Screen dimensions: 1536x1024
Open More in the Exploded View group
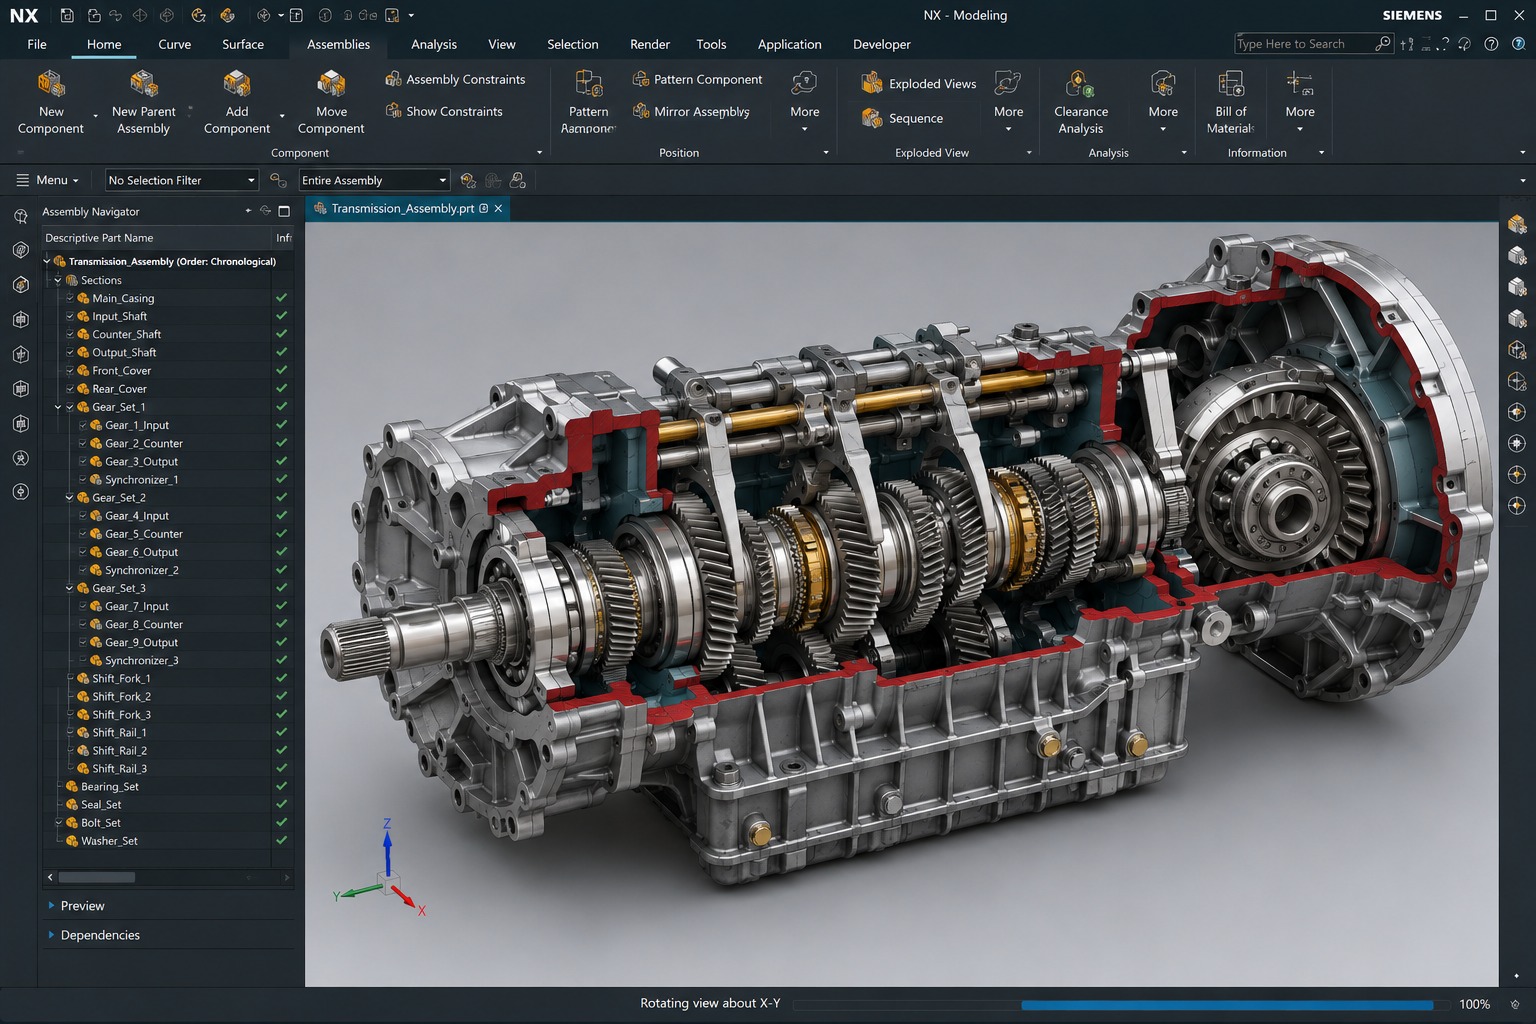pyautogui.click(x=1008, y=101)
